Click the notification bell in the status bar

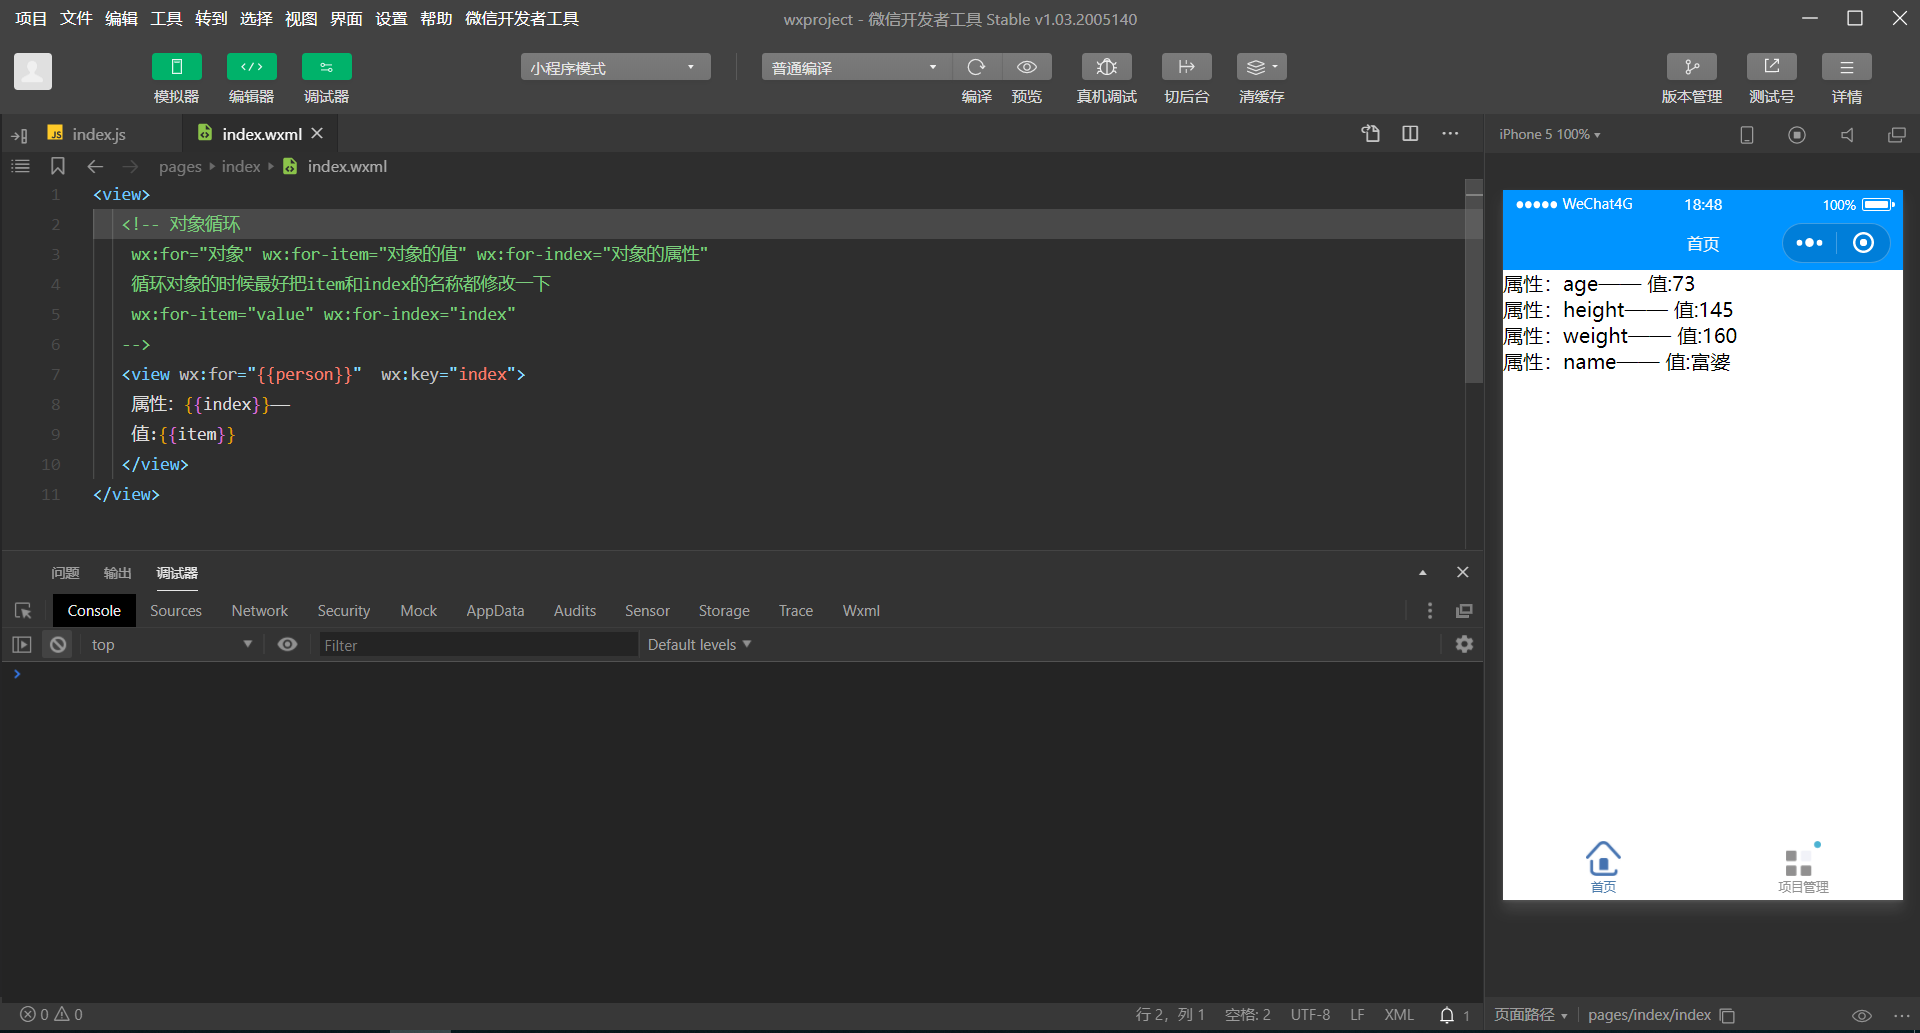click(1447, 1015)
